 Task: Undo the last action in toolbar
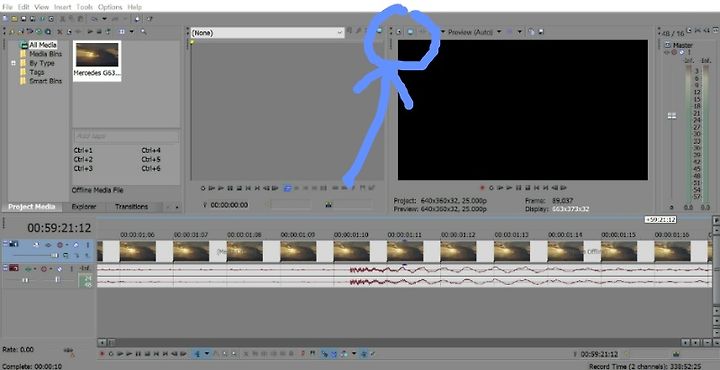coord(94,19)
